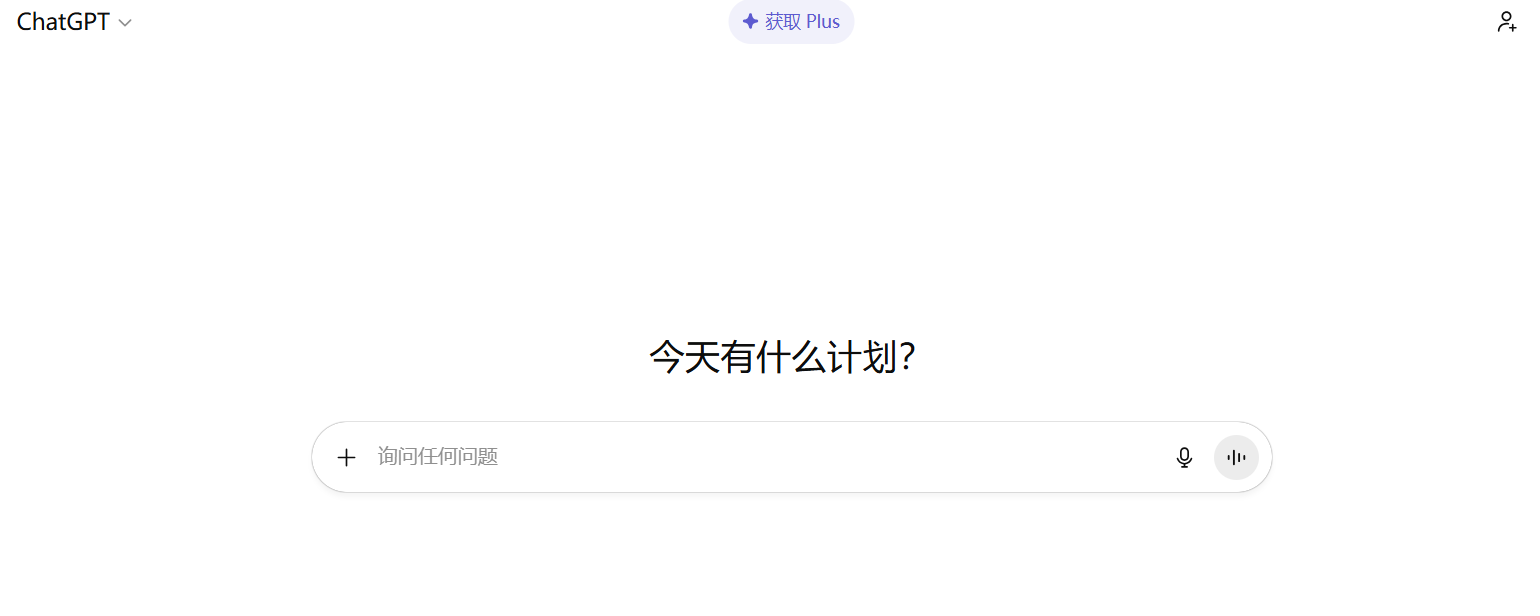The image size is (1540, 616).
Task: Launch voice mode with the waveform icon
Action: (1236, 457)
